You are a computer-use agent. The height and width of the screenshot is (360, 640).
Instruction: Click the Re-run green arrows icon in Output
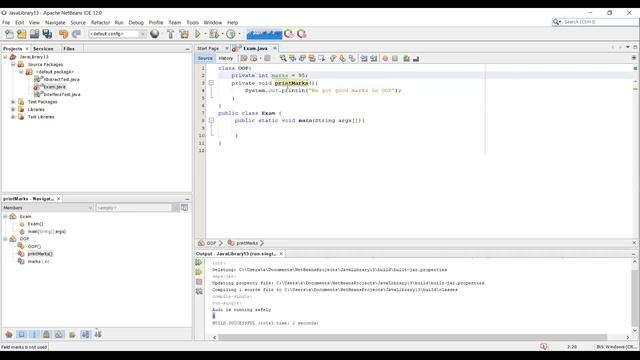pyautogui.click(x=199, y=262)
